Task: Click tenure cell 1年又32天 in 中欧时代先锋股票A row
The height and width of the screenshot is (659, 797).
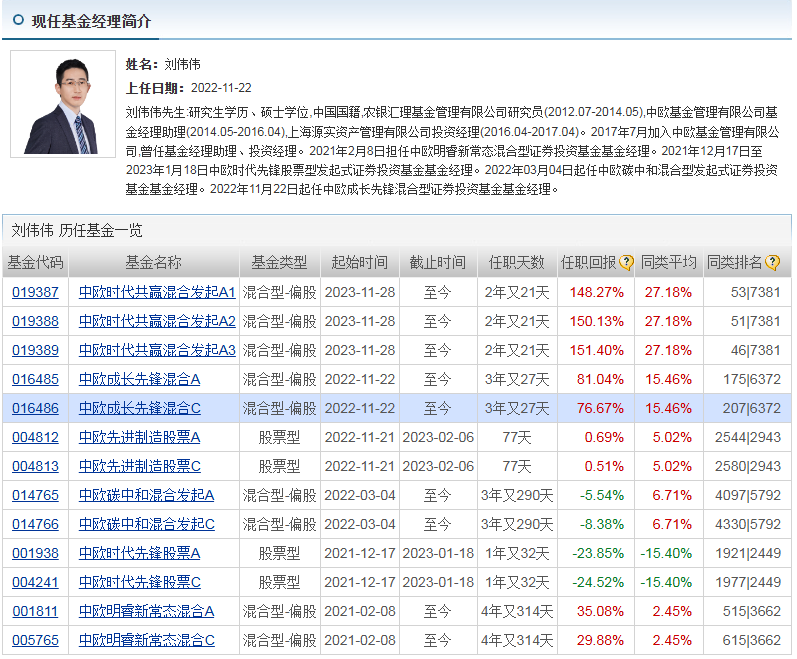Action: (517, 553)
